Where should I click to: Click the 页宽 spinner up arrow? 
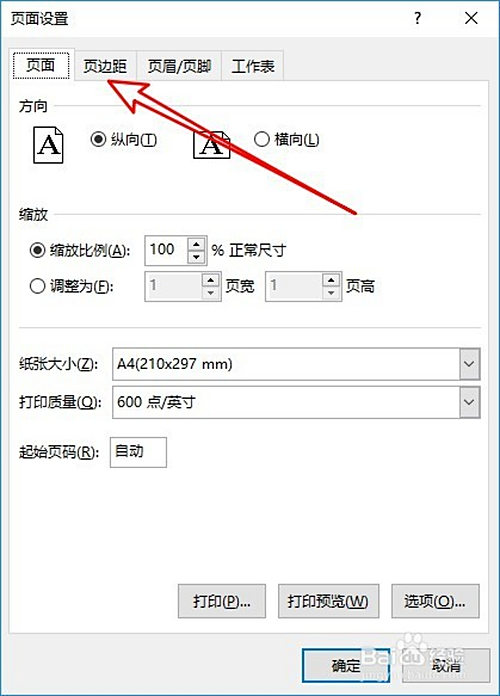click(x=210, y=280)
